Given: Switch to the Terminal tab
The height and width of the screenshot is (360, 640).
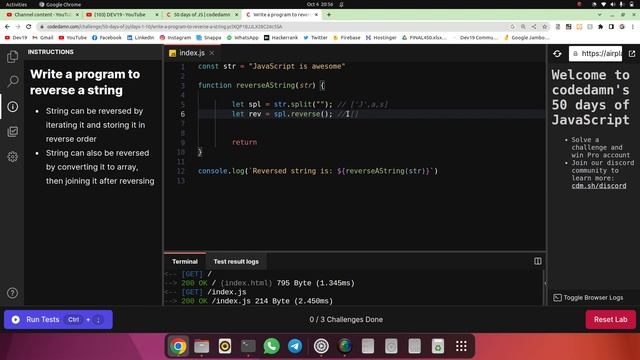Looking at the screenshot, I should click(184, 262).
